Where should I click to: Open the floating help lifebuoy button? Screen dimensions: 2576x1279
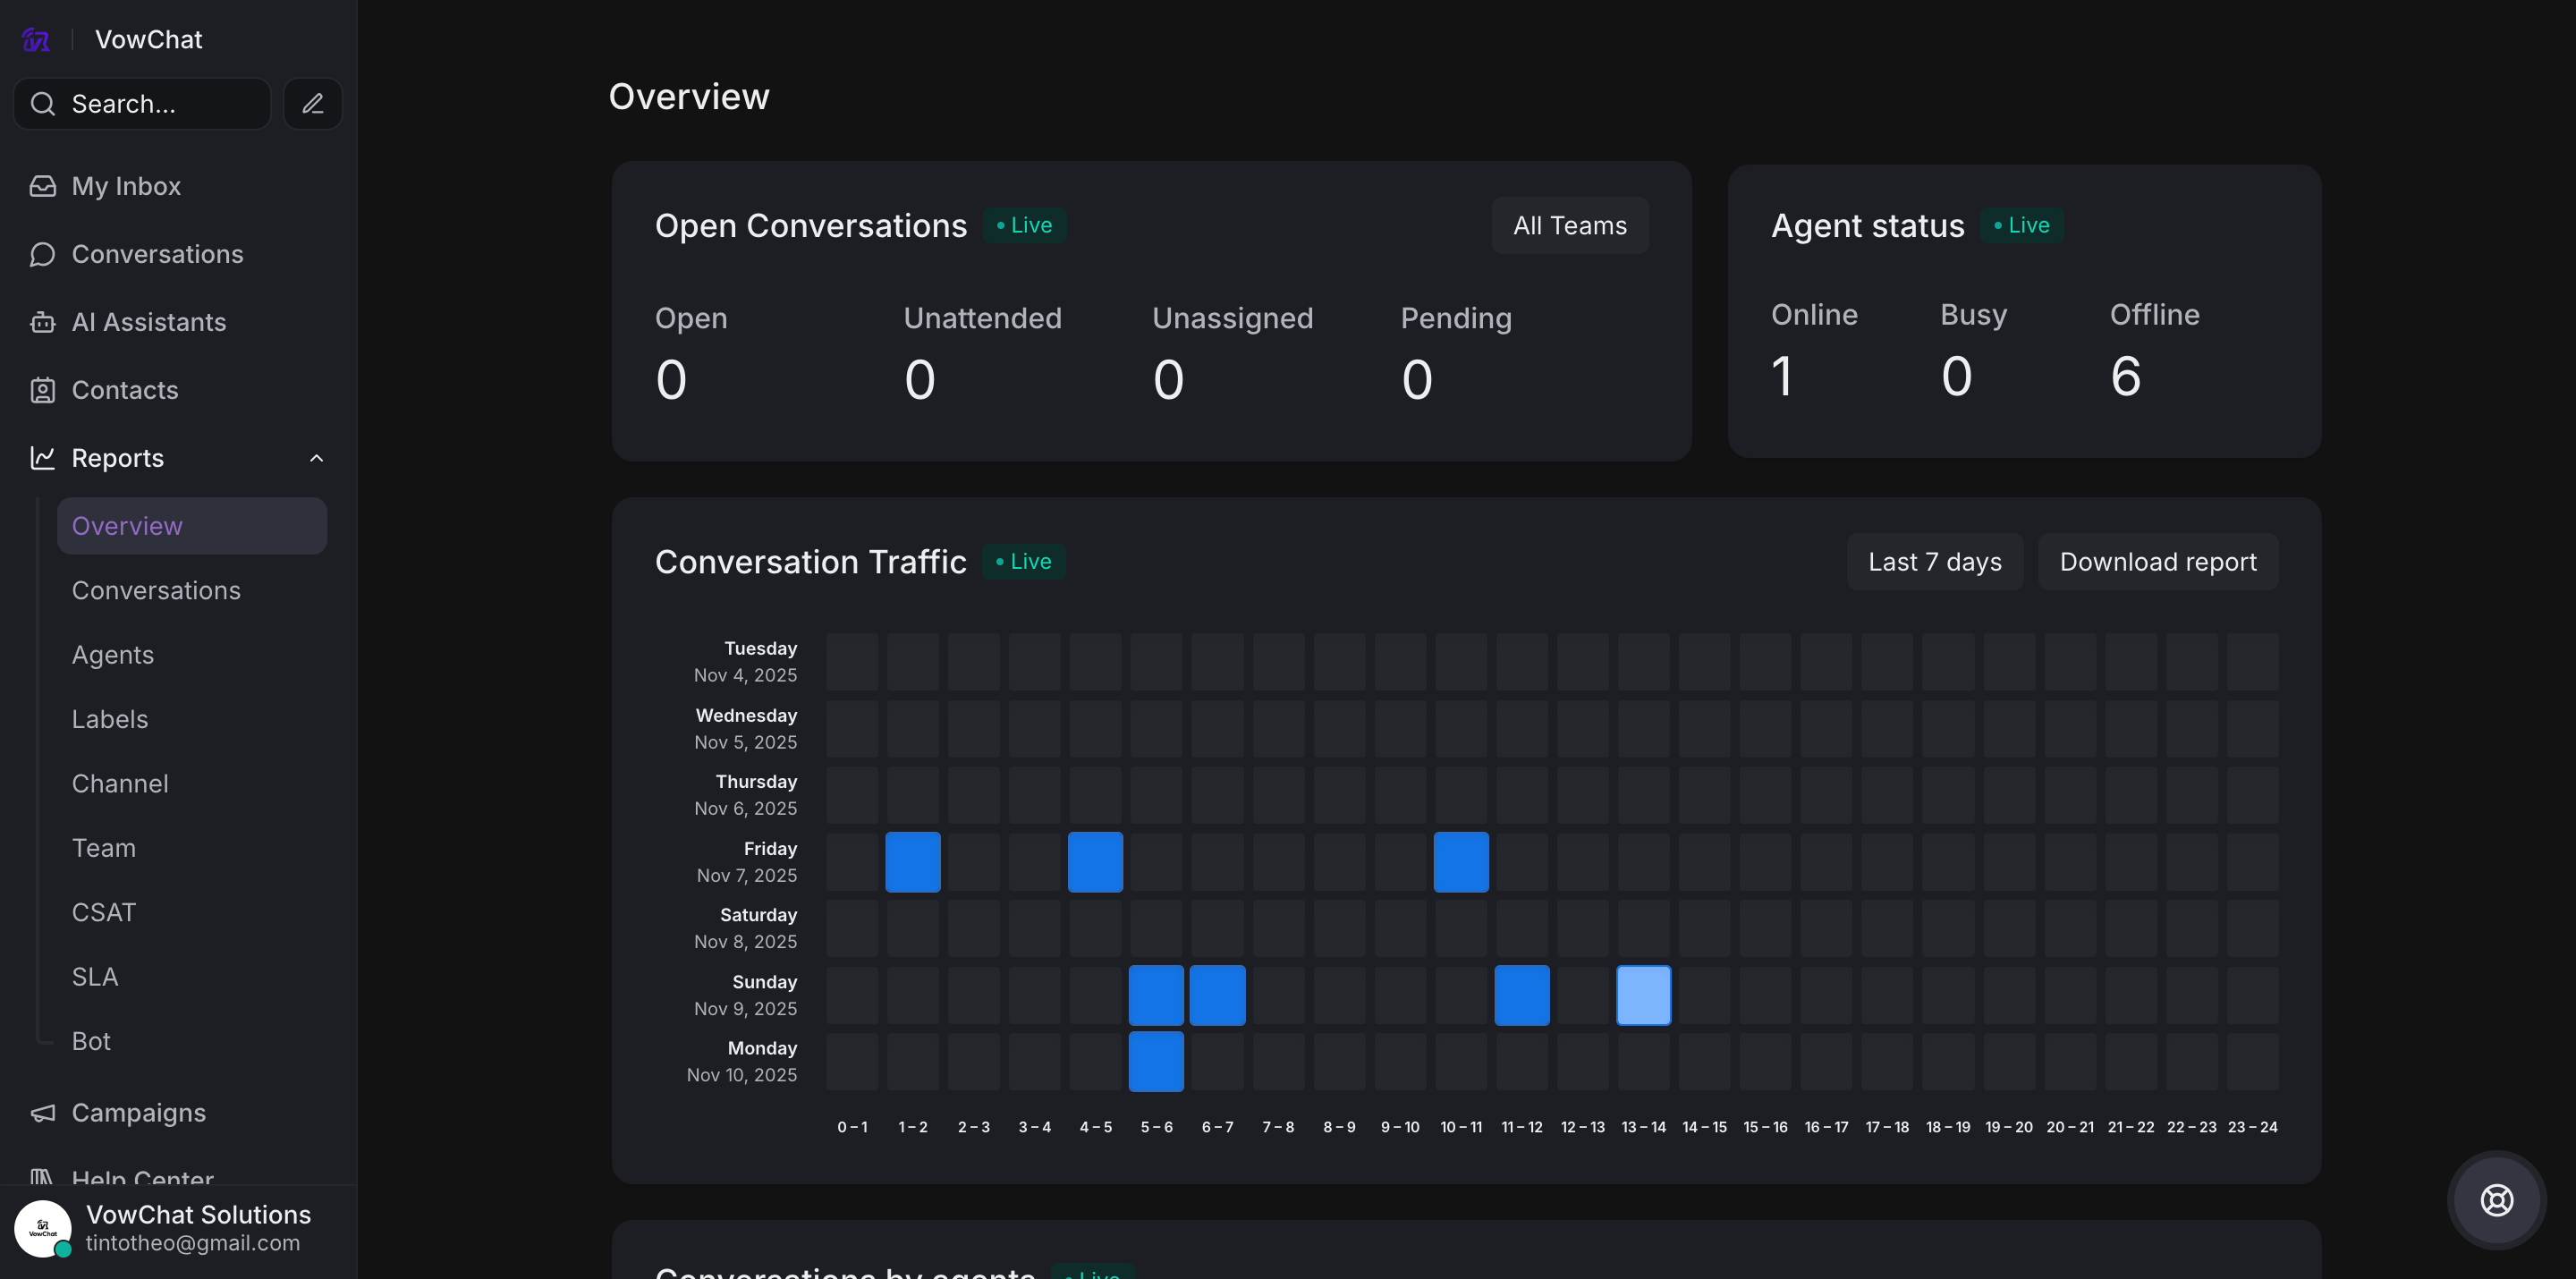coord(2496,1200)
